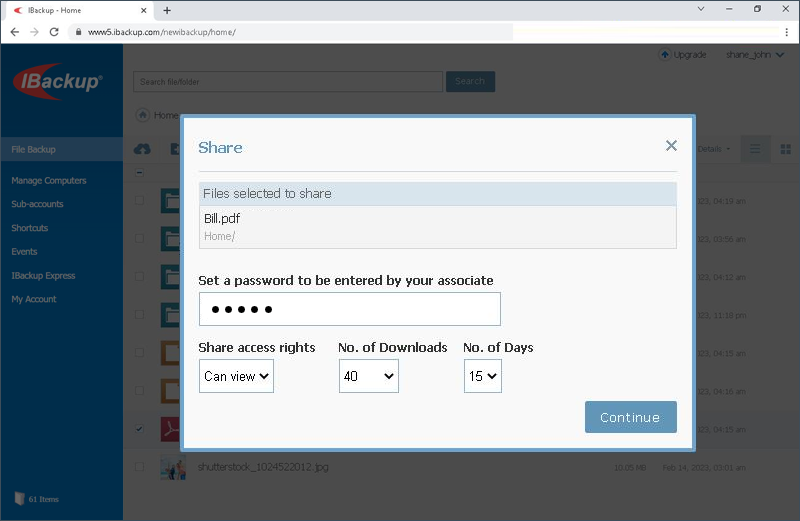Open the No. of Days dropdown

click(x=482, y=377)
